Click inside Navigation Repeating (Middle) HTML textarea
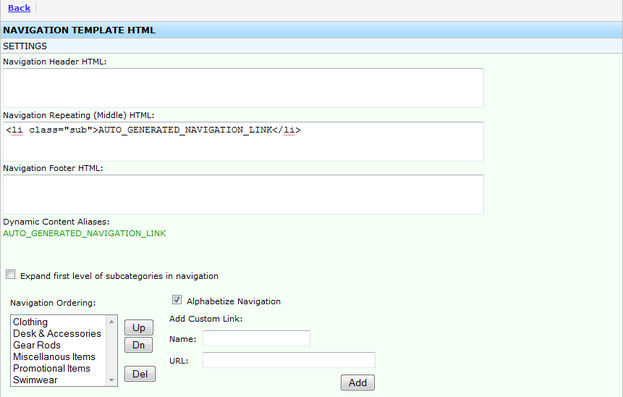623x397 pixels. (x=243, y=141)
